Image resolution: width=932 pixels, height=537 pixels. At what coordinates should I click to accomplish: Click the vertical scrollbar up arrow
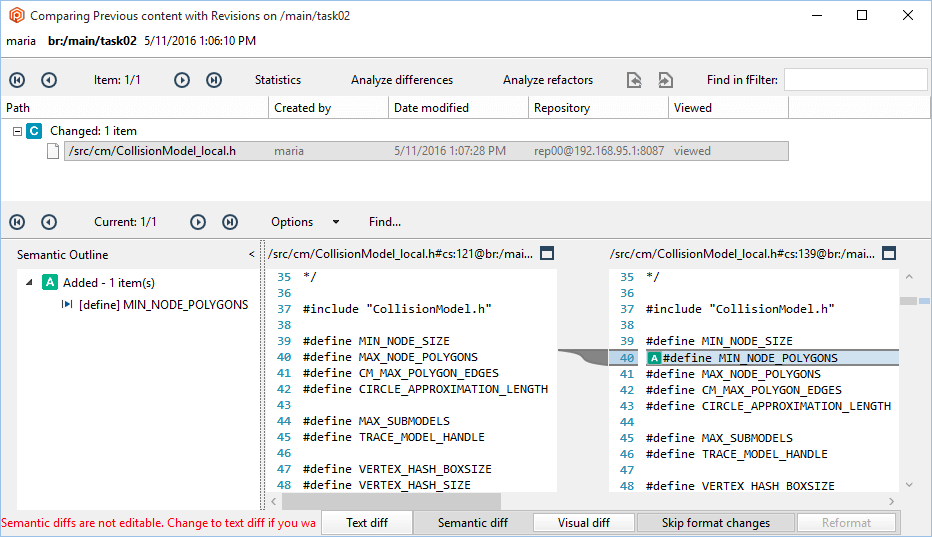click(909, 277)
